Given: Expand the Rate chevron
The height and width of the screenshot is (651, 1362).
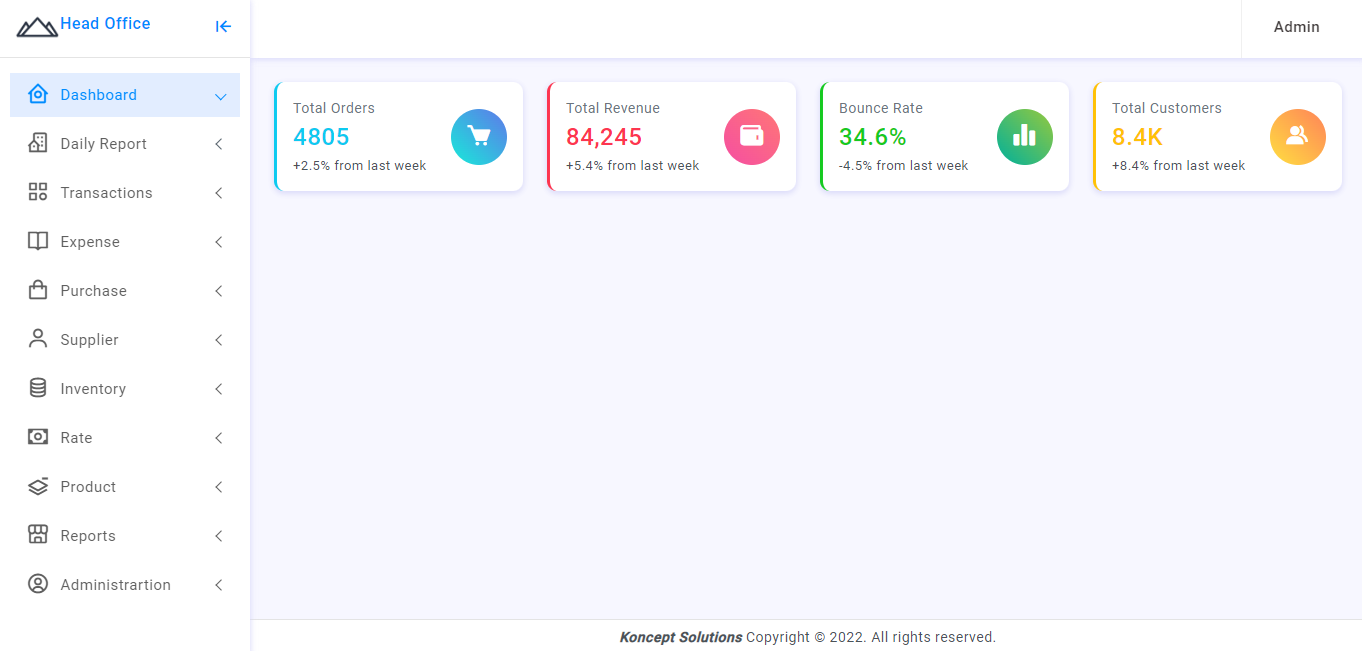Looking at the screenshot, I should coord(219,438).
